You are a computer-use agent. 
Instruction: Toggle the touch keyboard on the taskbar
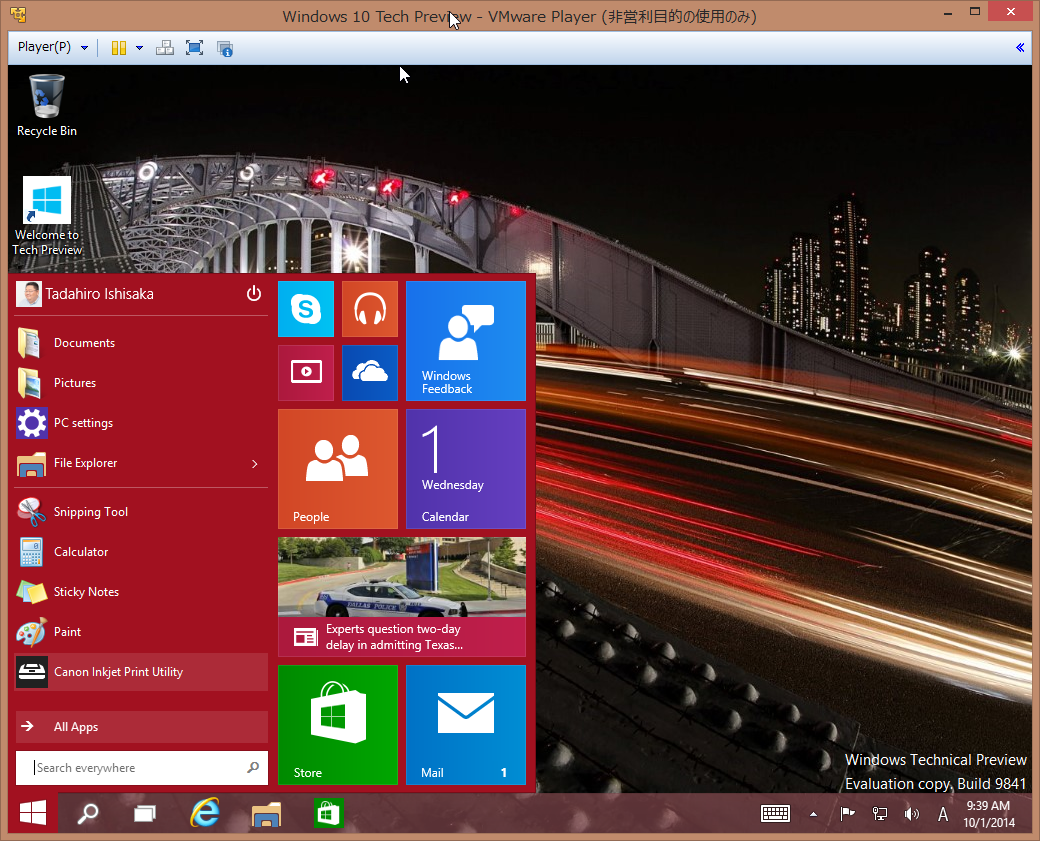775,813
